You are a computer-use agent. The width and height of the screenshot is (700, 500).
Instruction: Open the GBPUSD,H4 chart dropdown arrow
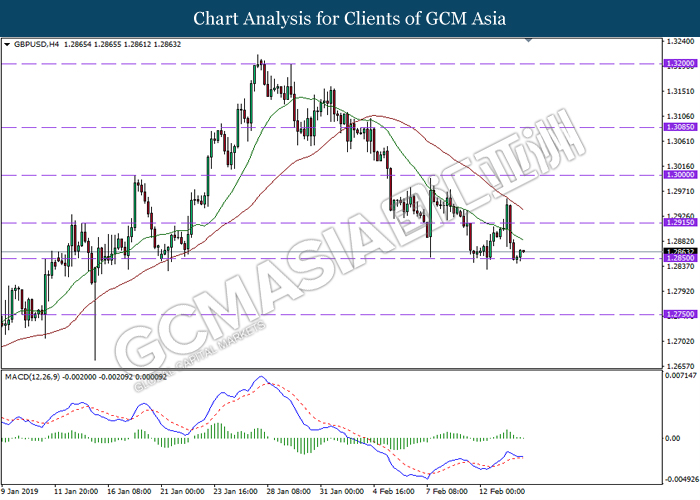point(7,45)
